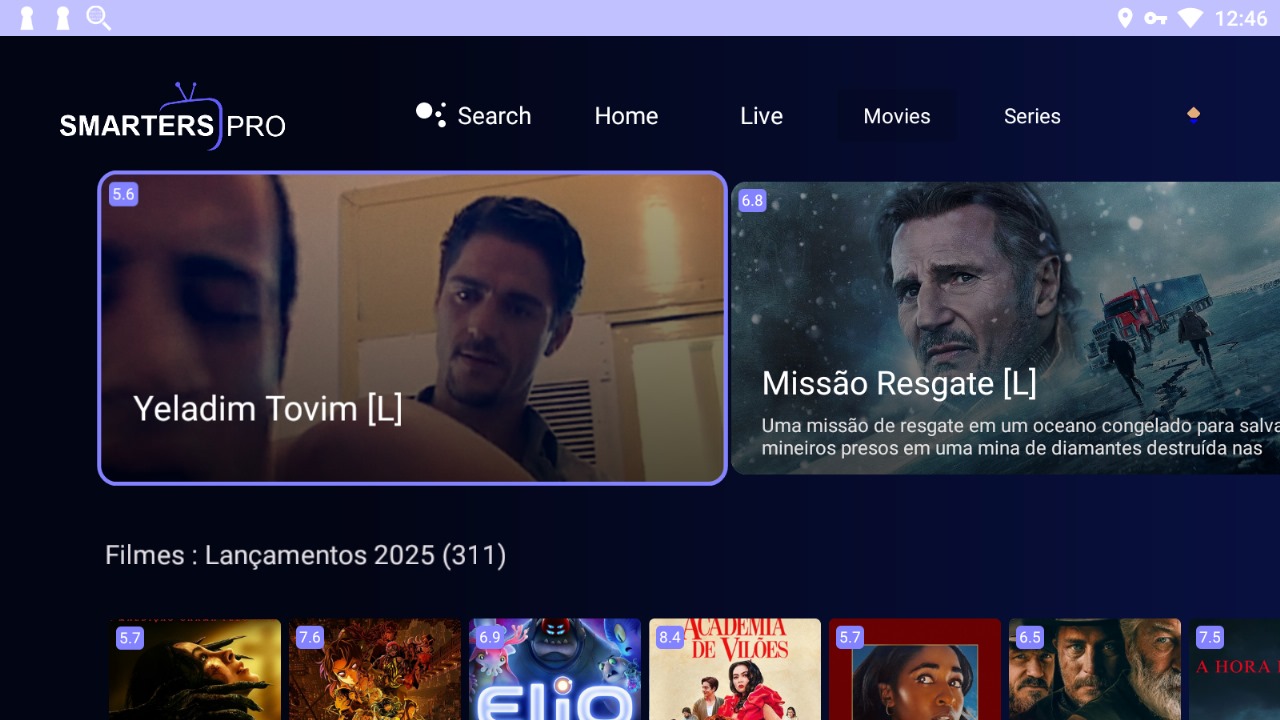Tap the VPN key status icon
The width and height of the screenshot is (1280, 720).
click(1156, 18)
